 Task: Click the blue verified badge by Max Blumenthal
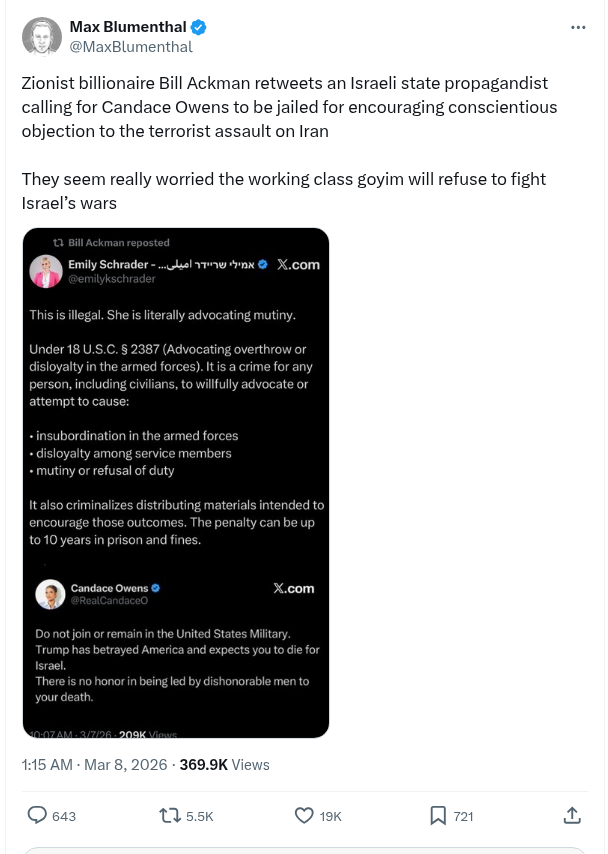click(x=200, y=27)
